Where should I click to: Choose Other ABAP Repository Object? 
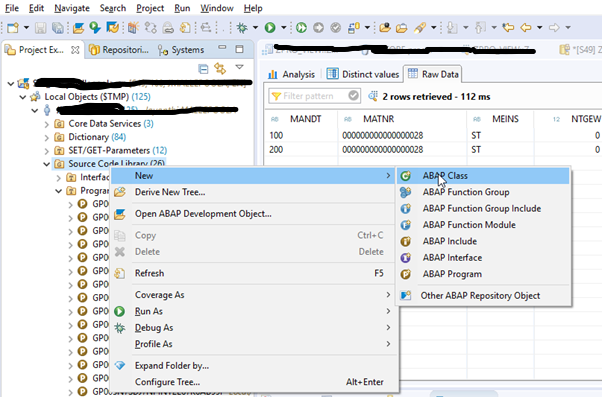coord(483,296)
